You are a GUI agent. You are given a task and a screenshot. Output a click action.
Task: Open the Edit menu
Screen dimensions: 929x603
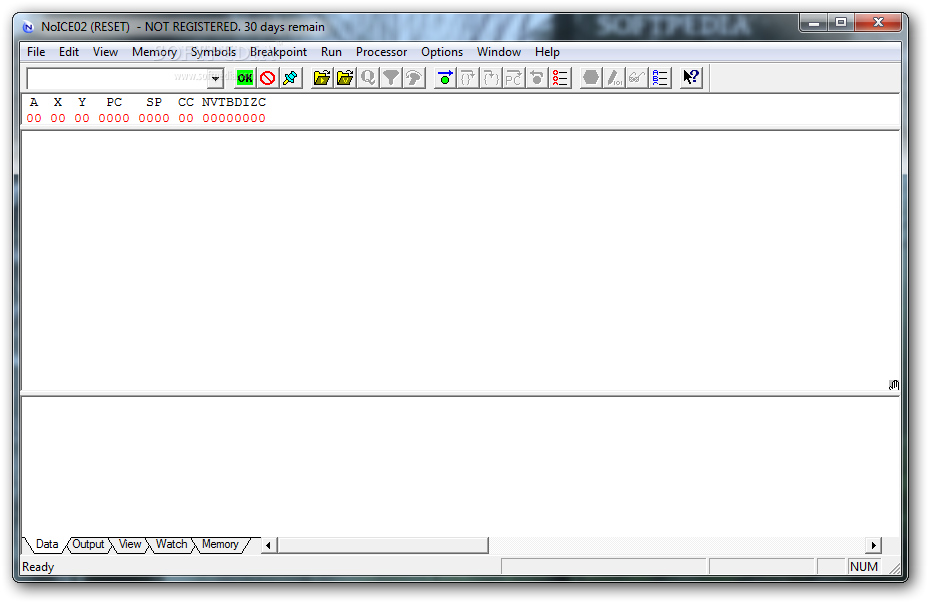pos(69,52)
